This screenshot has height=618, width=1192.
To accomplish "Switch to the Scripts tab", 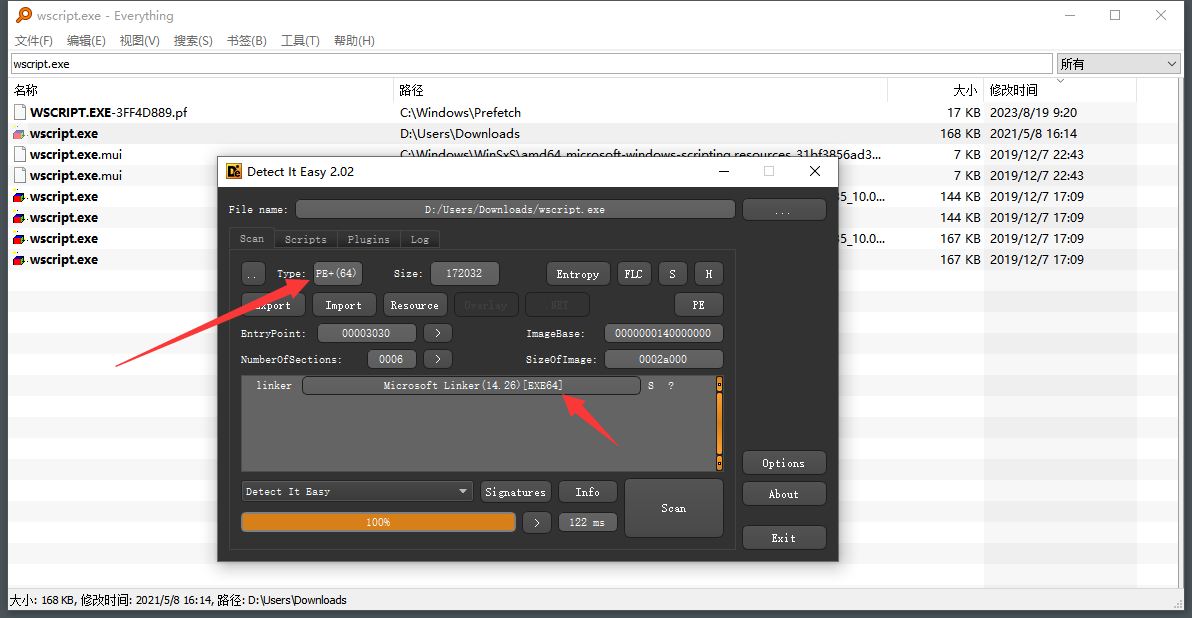I will [305, 239].
